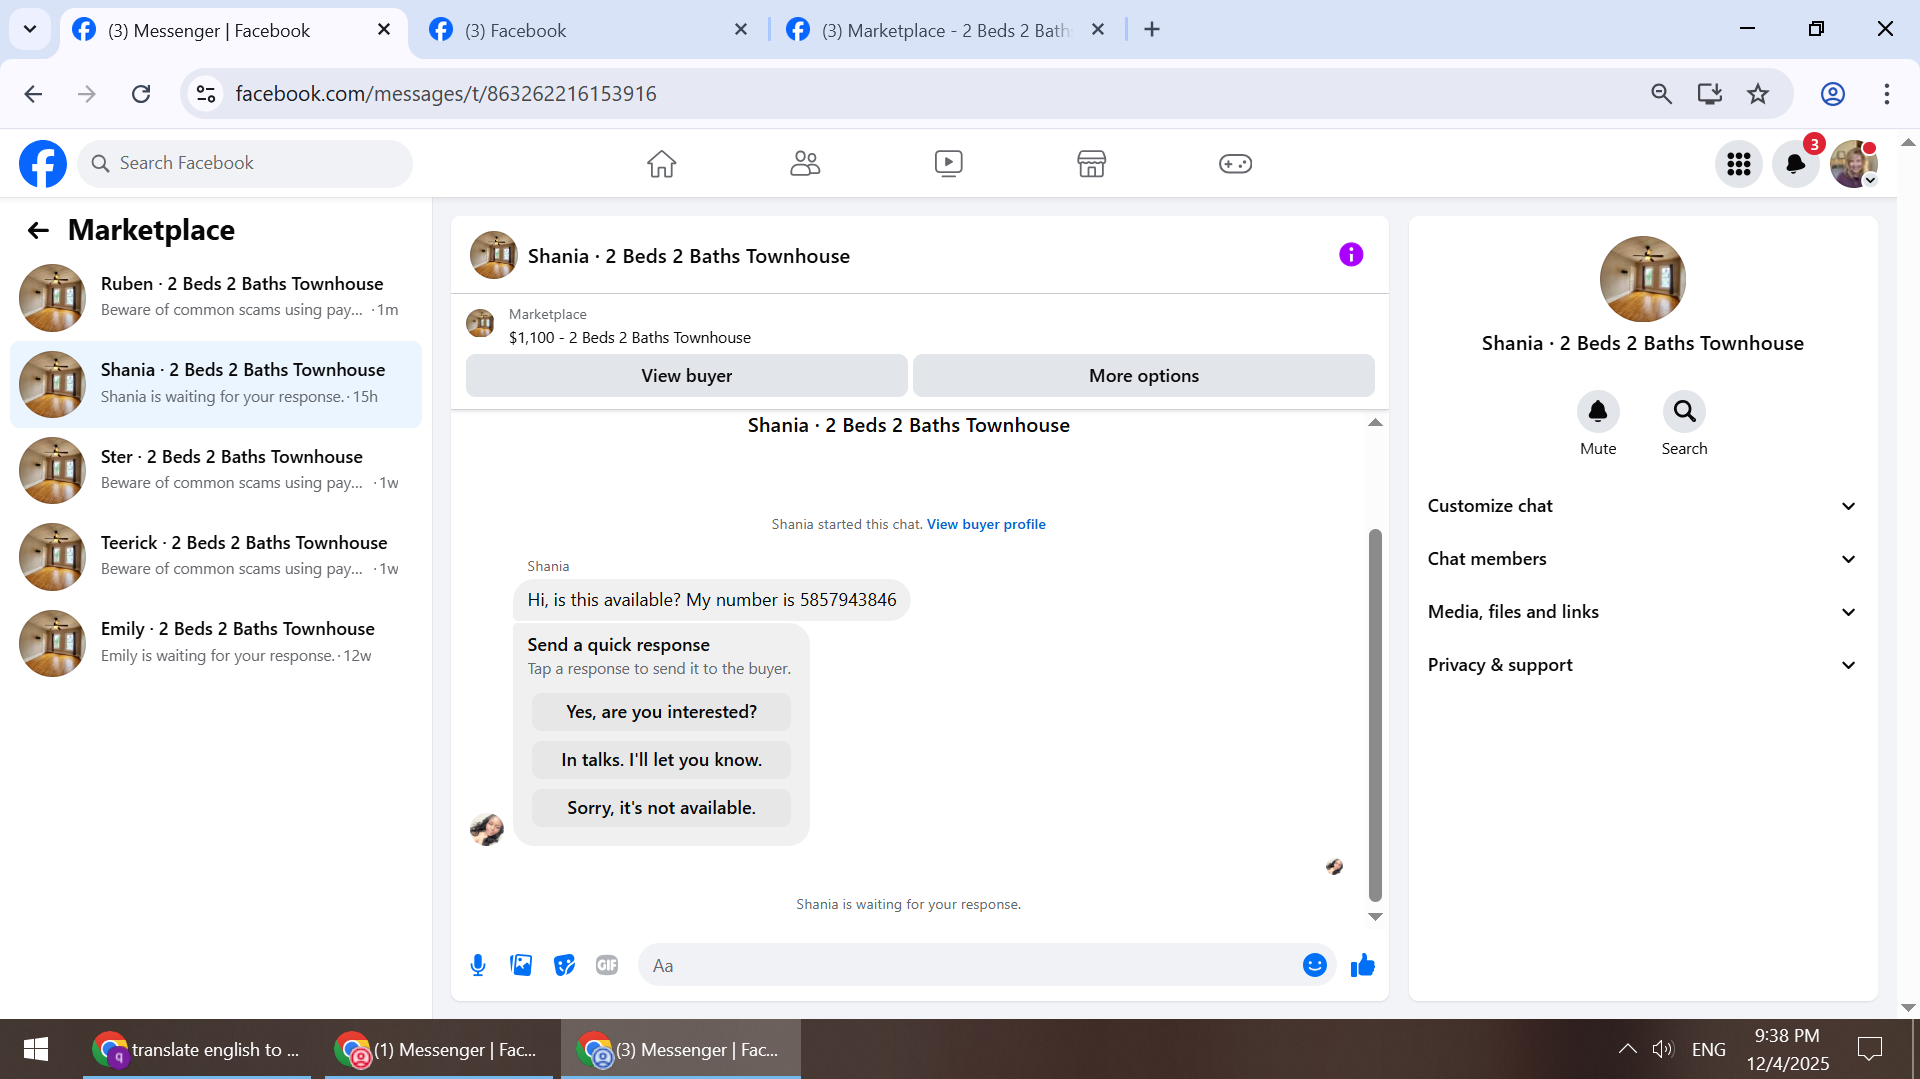Image resolution: width=1920 pixels, height=1079 pixels.
Task: Attach a file with the photo icon
Action: [x=521, y=965]
